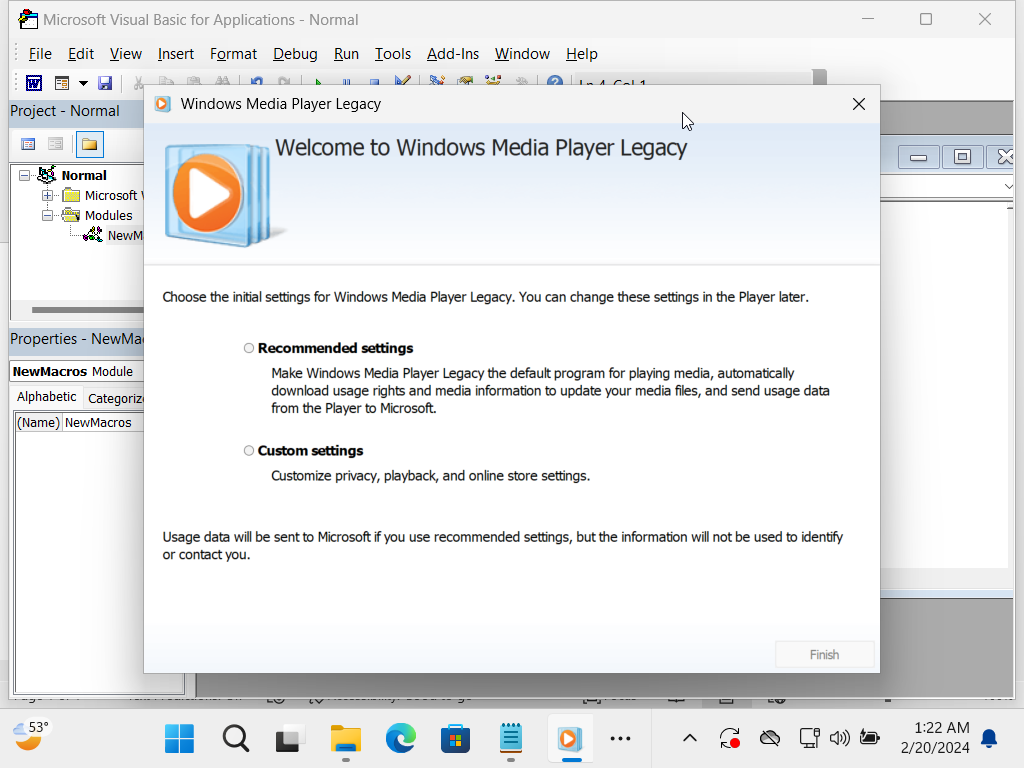Click the network display tray icon
This screenshot has height=768, width=1024.
point(809,739)
